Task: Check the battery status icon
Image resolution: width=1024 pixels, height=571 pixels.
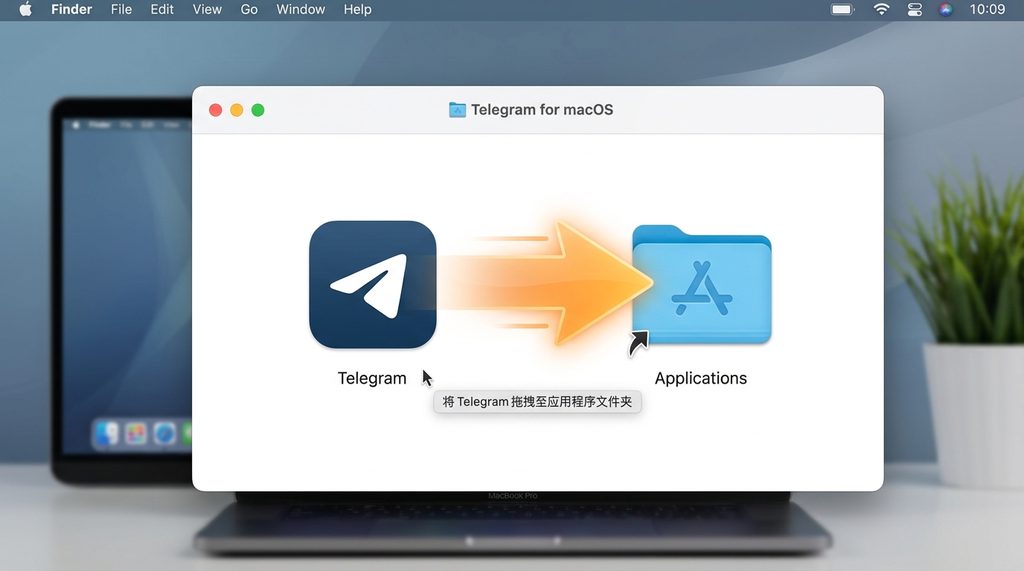Action: [842, 9]
